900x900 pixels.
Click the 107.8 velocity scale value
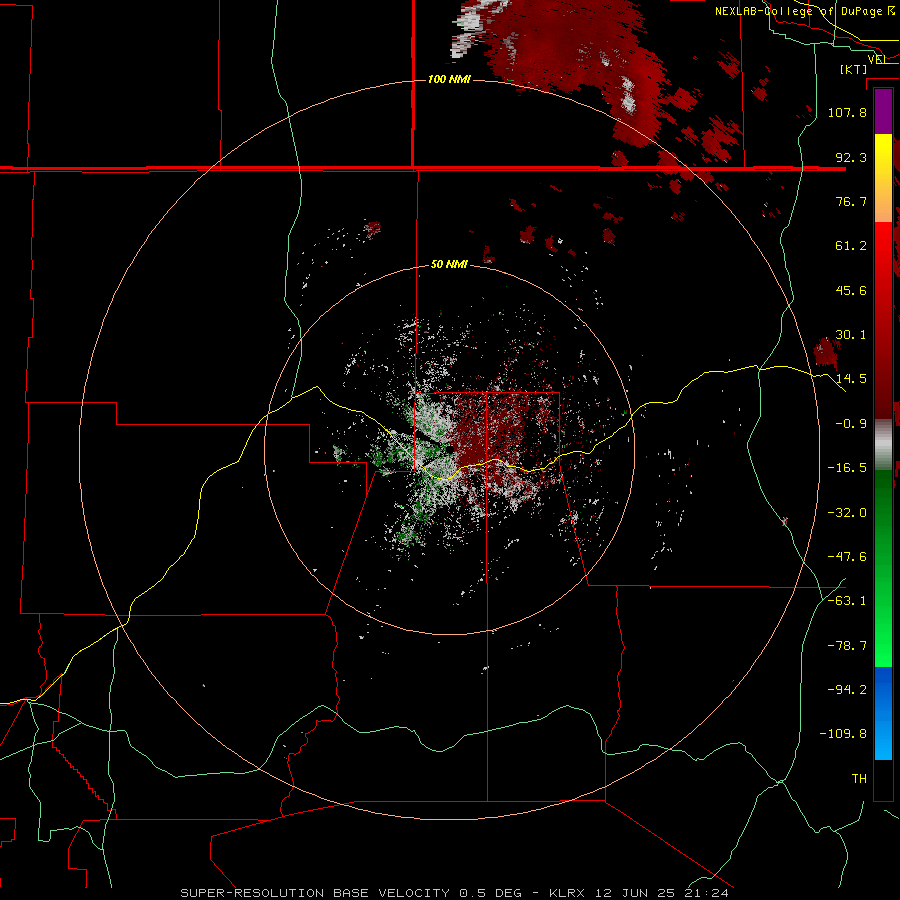point(847,112)
